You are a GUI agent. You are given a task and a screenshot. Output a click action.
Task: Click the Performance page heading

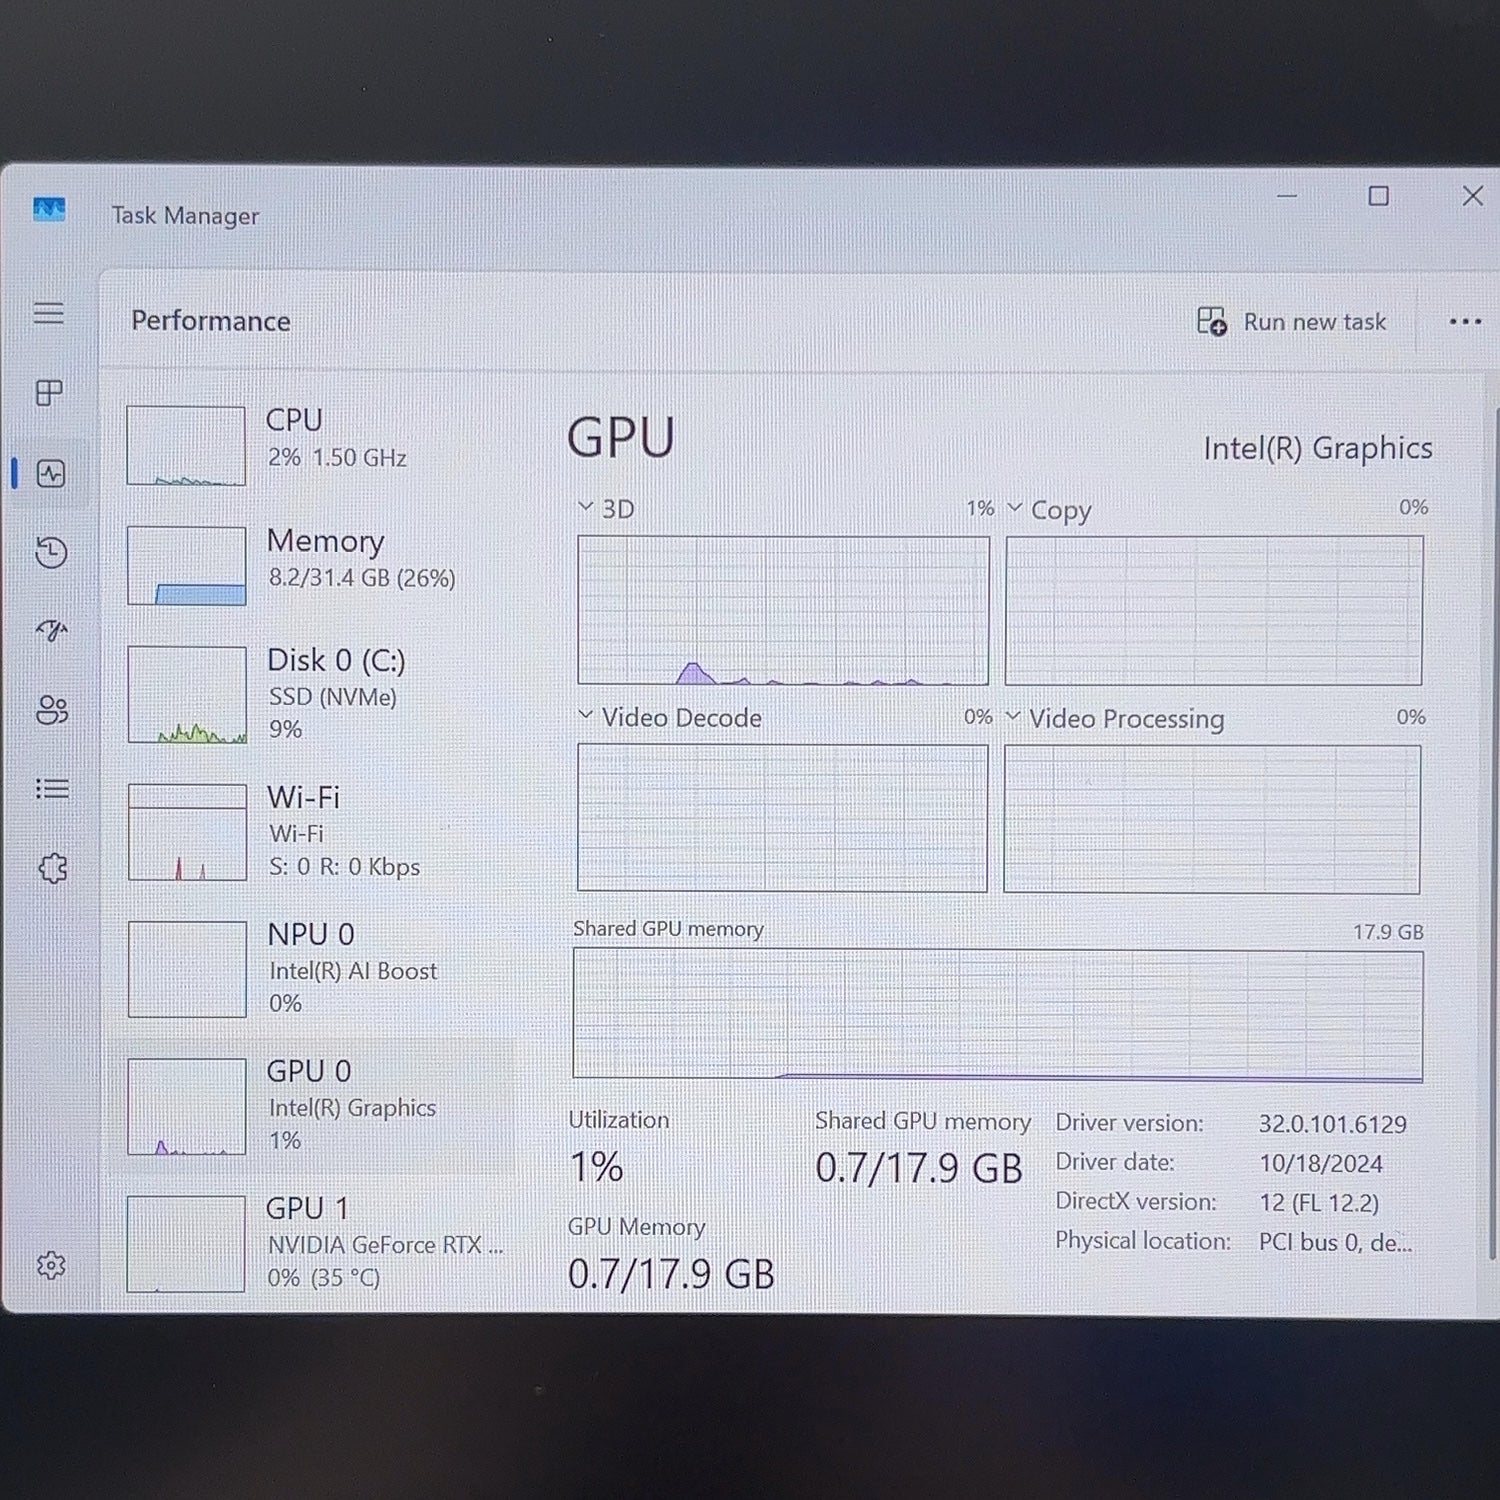point(211,321)
